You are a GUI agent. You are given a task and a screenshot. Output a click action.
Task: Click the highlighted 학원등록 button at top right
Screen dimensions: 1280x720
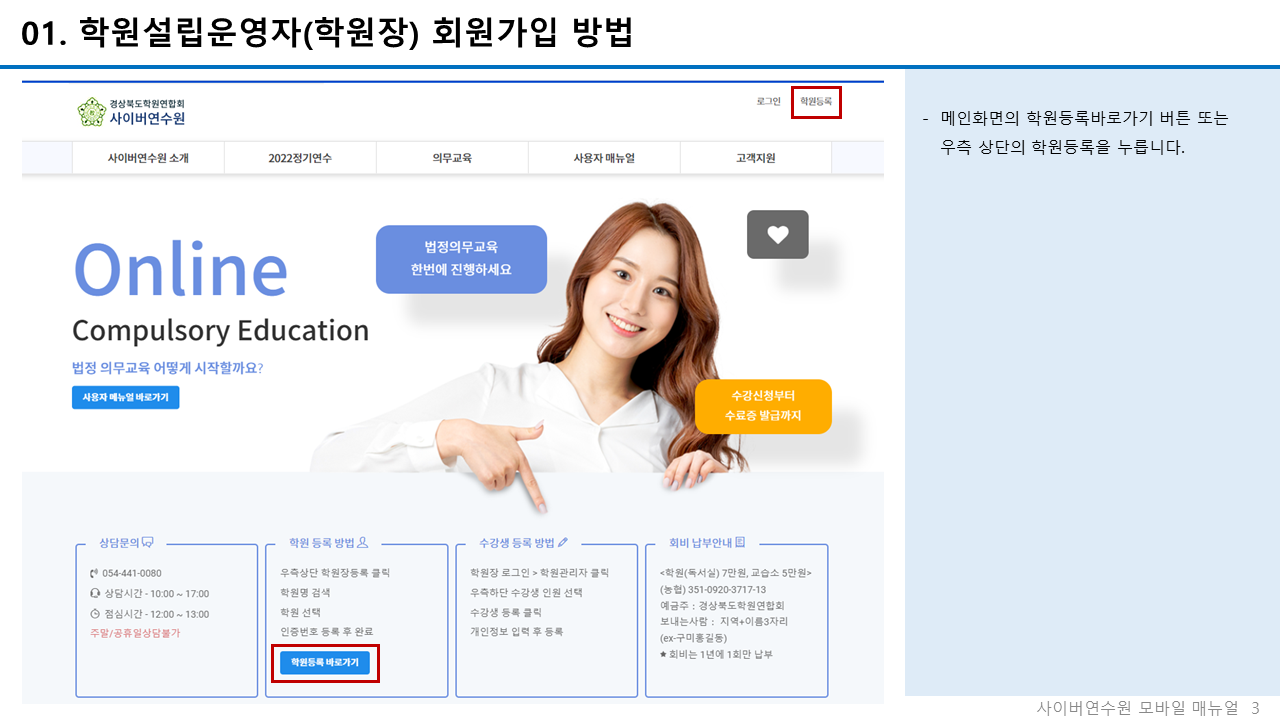coord(816,103)
